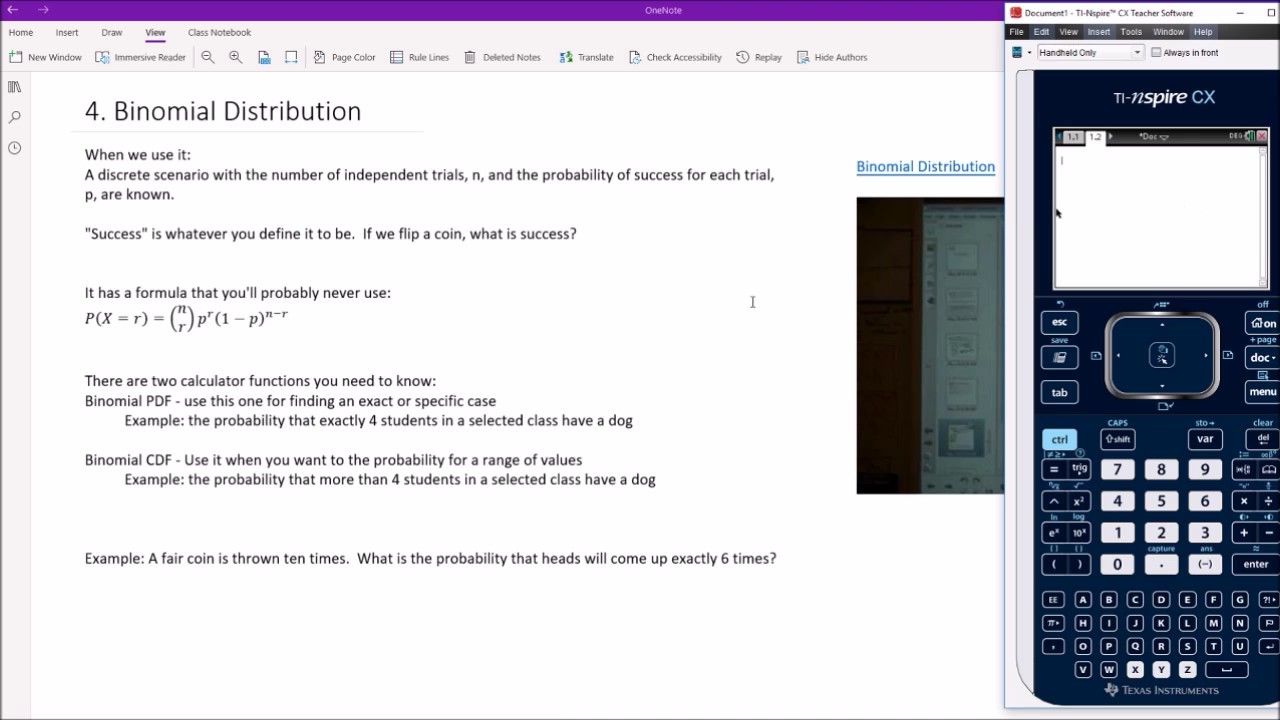Click the ctrl key on calculator
Screen dimensions: 1280x720
[x=1059, y=439]
